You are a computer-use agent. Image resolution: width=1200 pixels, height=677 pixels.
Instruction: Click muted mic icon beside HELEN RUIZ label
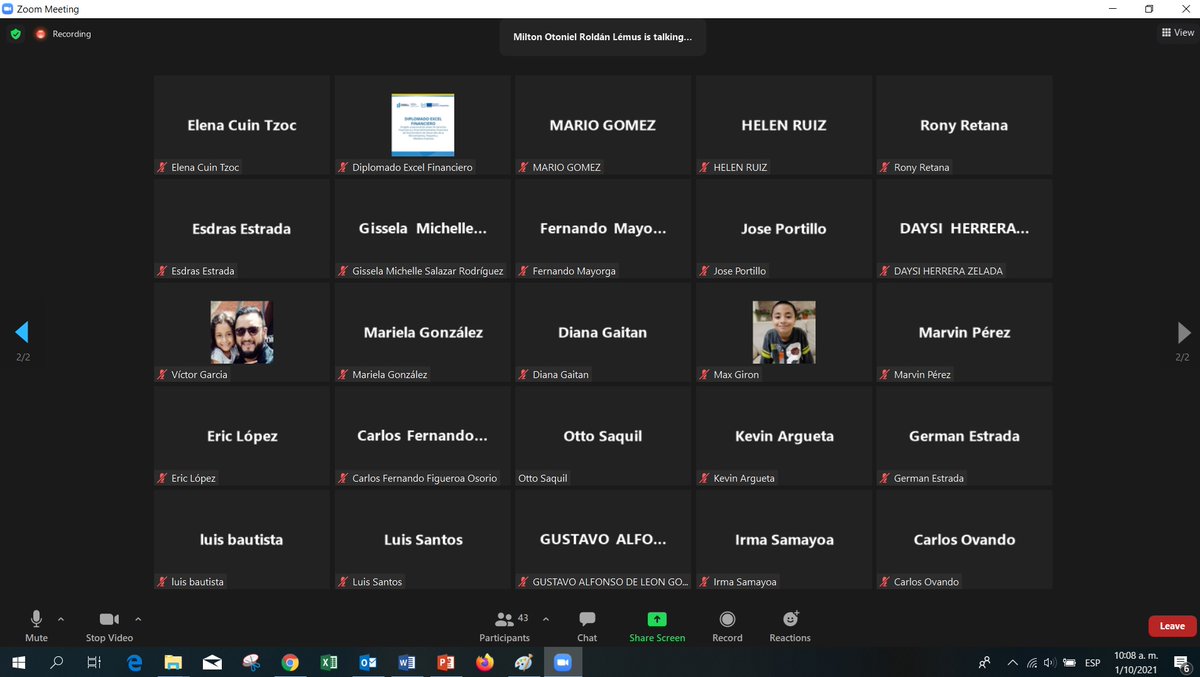pos(704,167)
